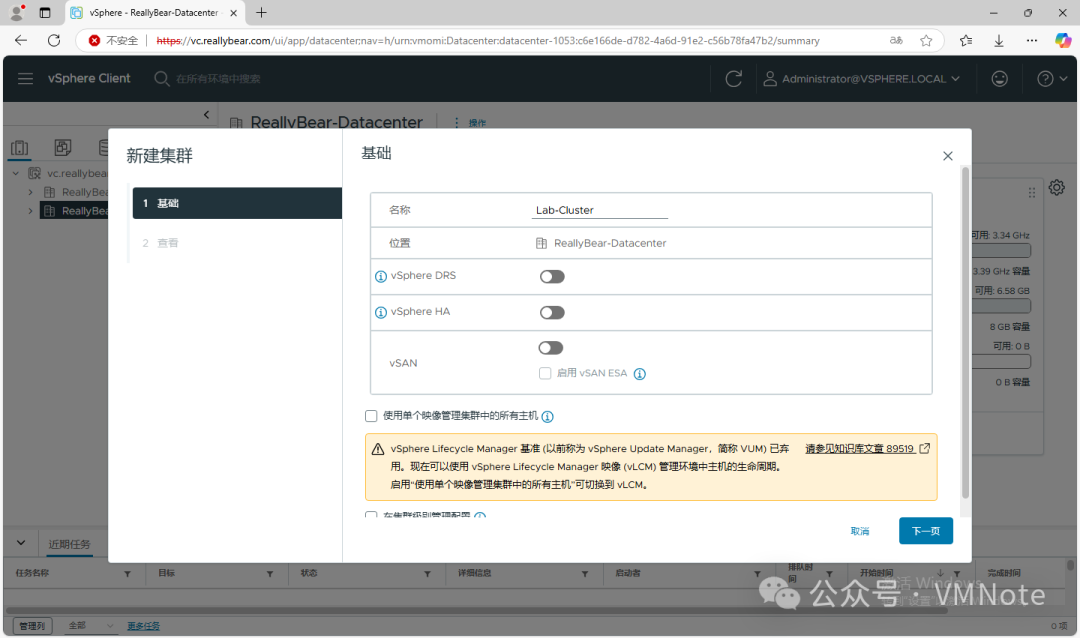
Task: Click the 管理列 manage columns button
Action: click(x=32, y=626)
